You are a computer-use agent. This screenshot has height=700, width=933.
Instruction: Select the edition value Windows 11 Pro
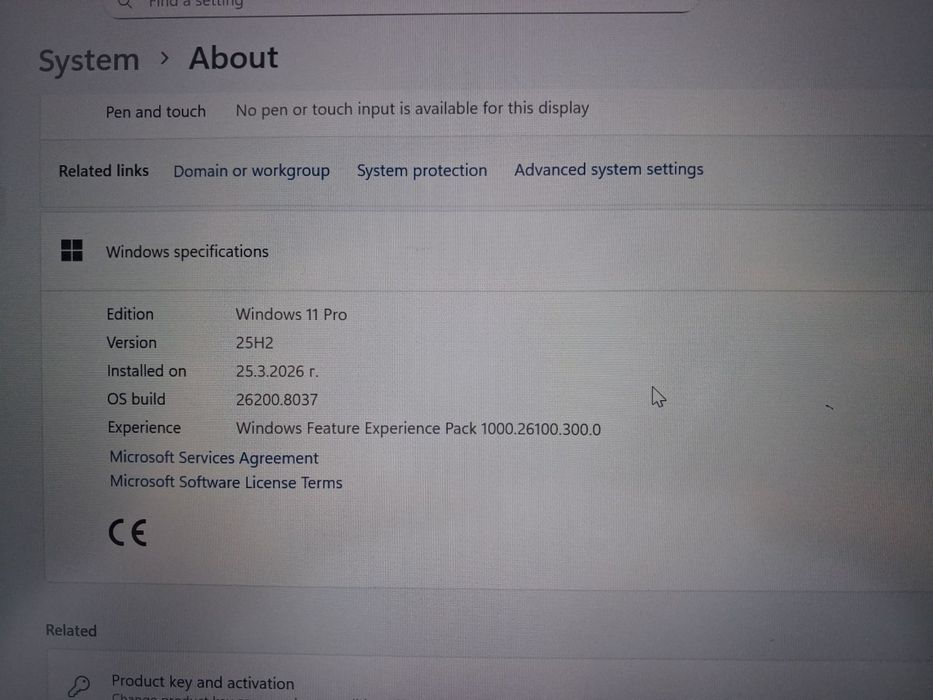click(291, 314)
